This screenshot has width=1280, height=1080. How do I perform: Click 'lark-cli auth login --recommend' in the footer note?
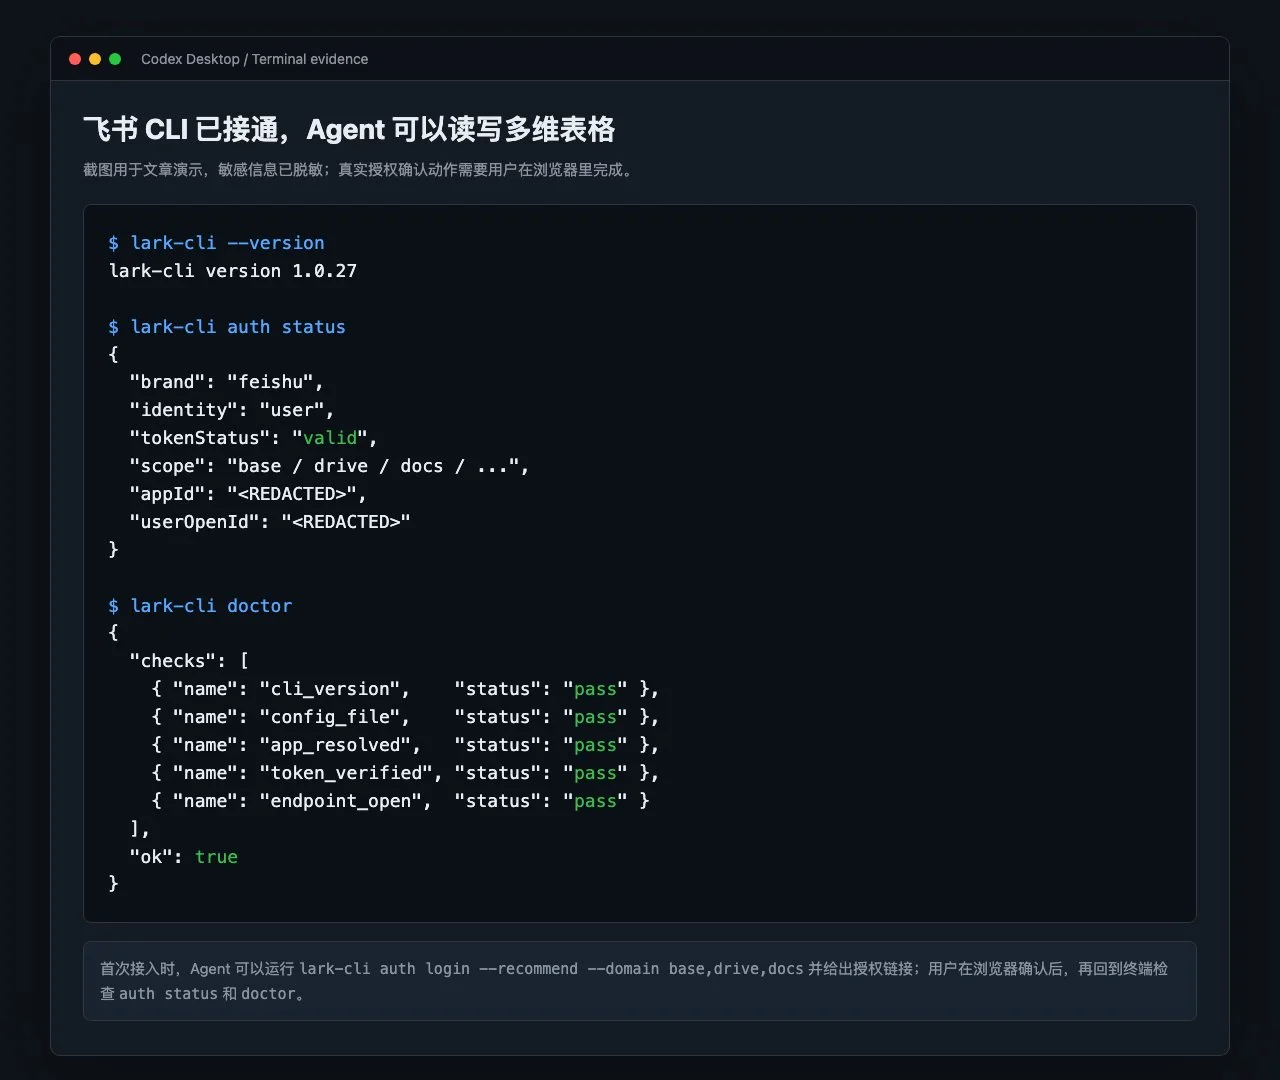439,969
